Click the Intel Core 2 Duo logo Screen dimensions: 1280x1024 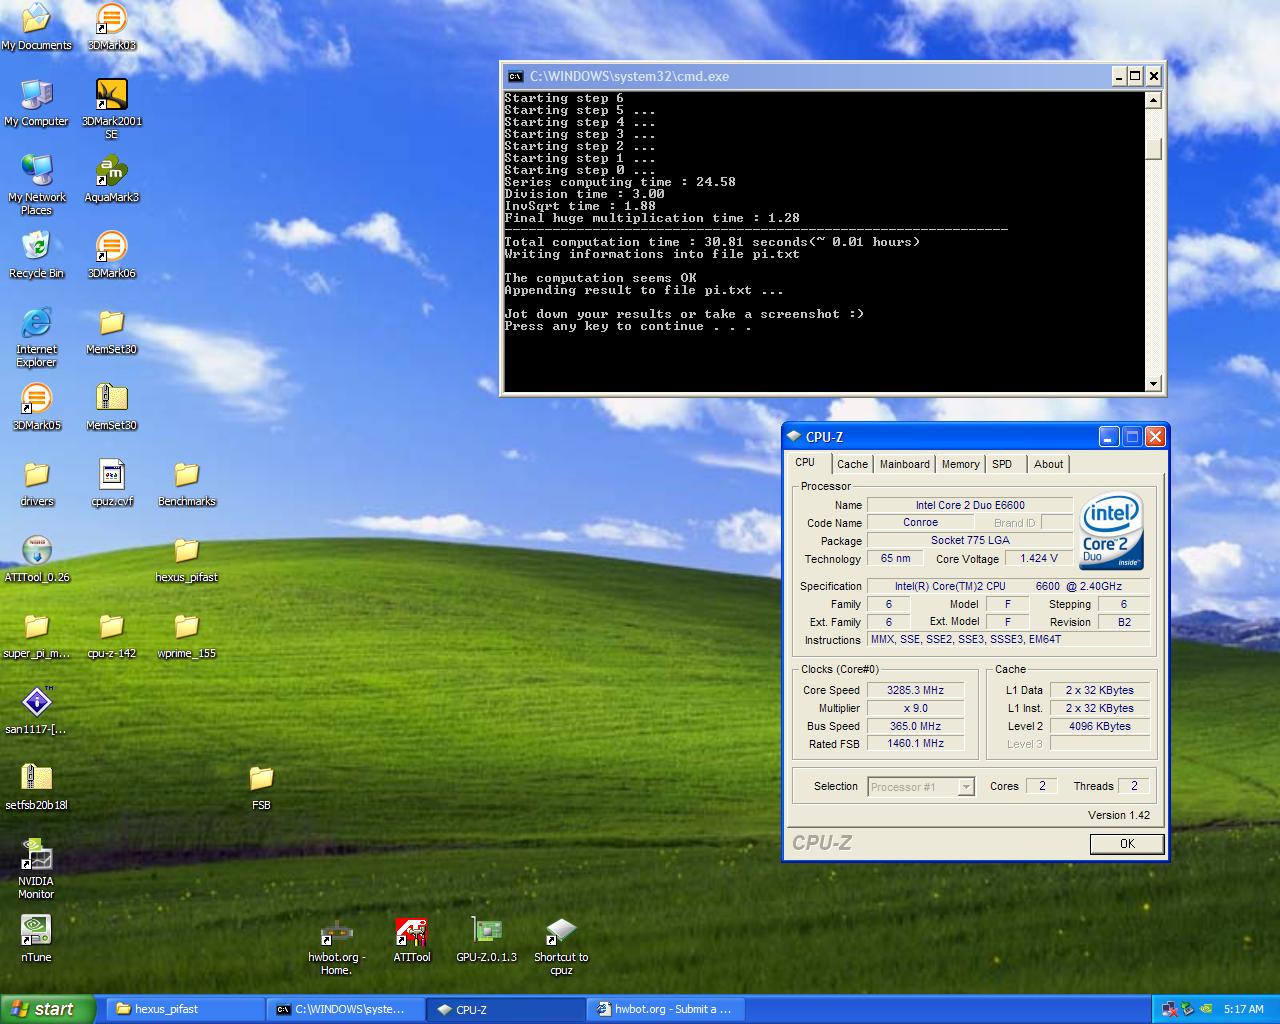click(x=1112, y=531)
